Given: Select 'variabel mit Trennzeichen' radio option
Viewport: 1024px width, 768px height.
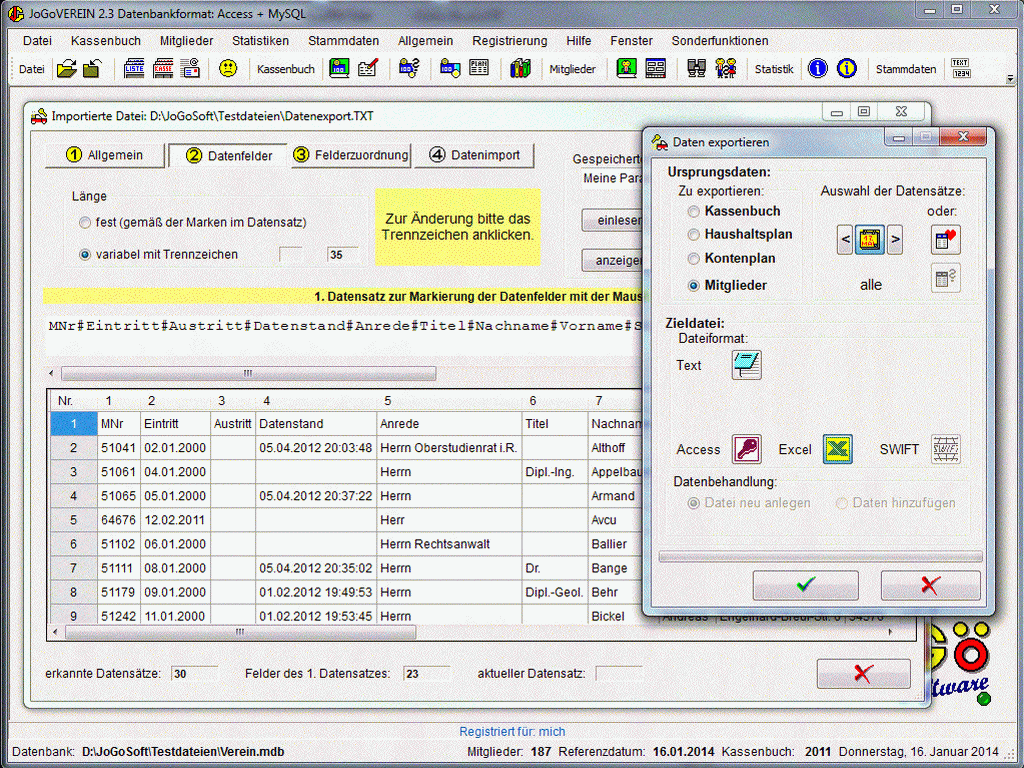Looking at the screenshot, I should pyautogui.click(x=85, y=255).
